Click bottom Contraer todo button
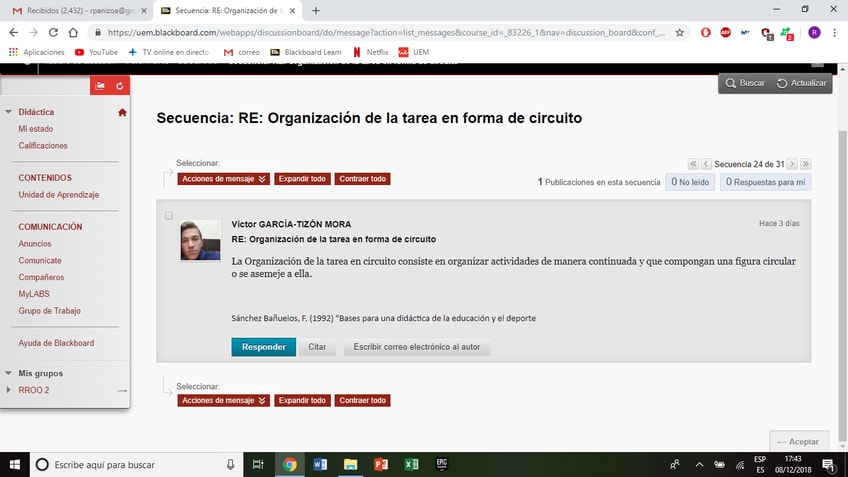848x477 pixels. (362, 401)
